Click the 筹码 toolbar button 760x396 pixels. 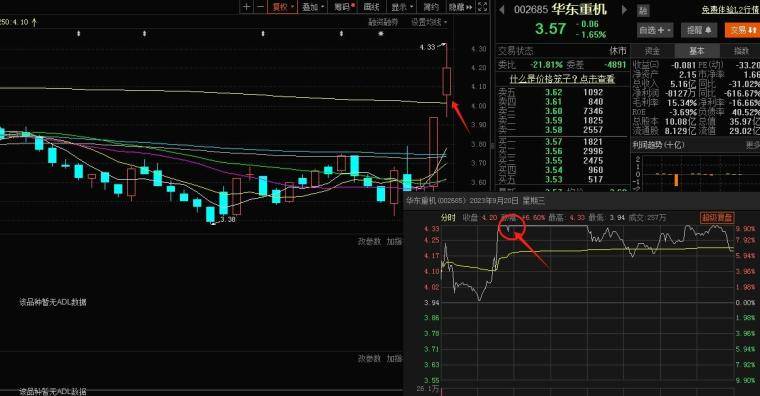pos(344,7)
